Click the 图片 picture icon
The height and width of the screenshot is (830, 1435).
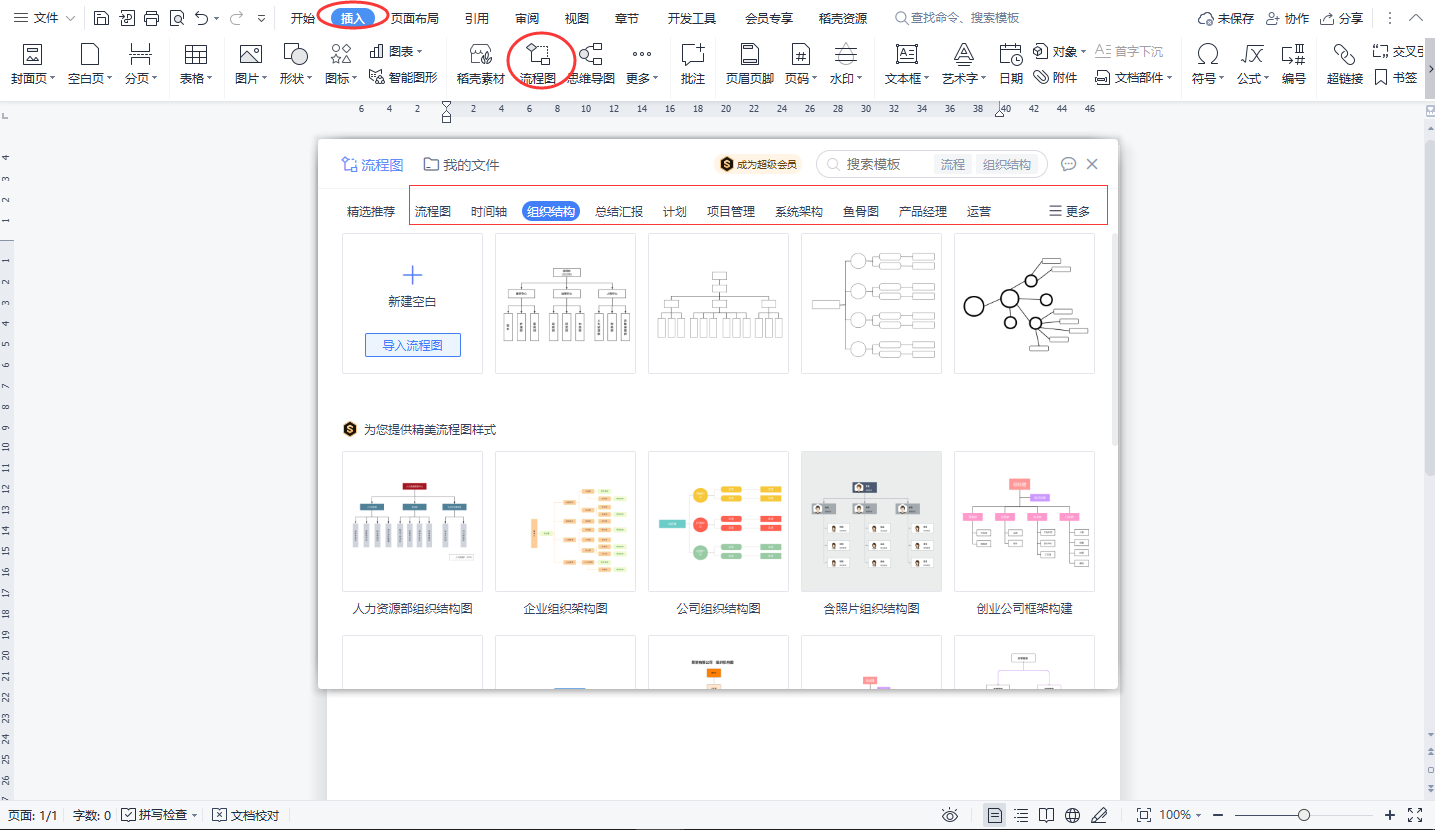pyautogui.click(x=250, y=55)
